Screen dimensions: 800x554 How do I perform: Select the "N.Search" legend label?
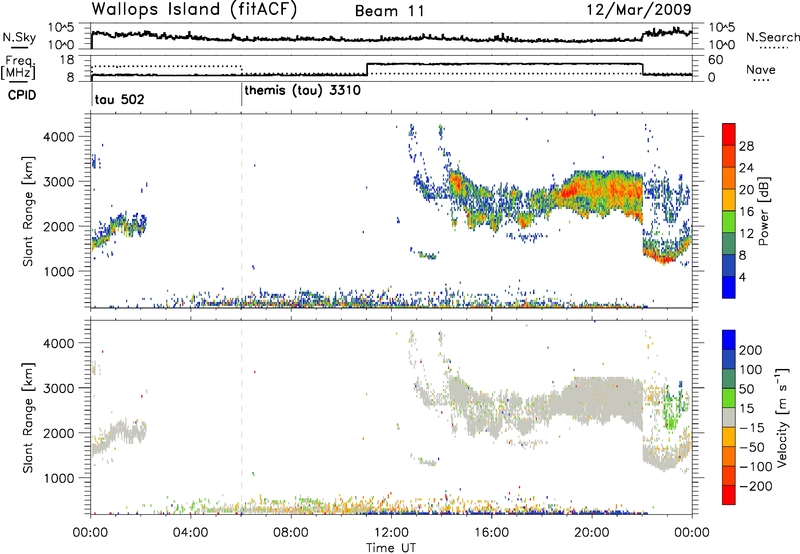[772, 37]
